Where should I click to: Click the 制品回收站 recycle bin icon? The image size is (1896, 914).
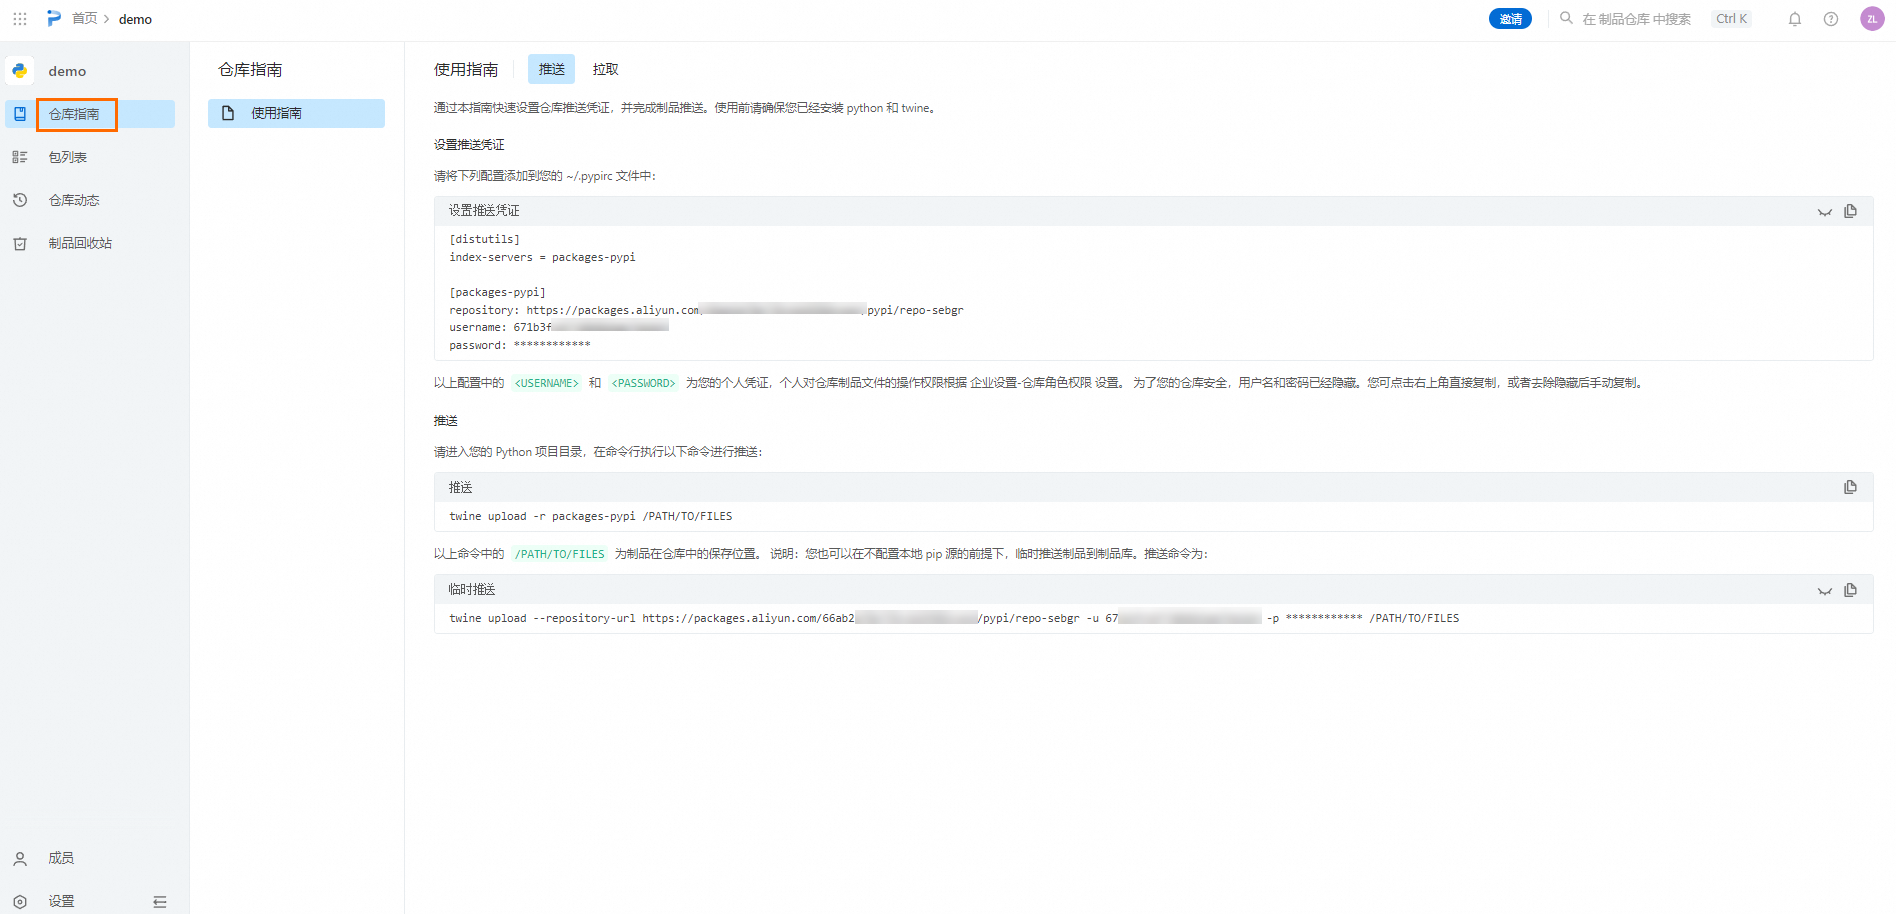[20, 243]
